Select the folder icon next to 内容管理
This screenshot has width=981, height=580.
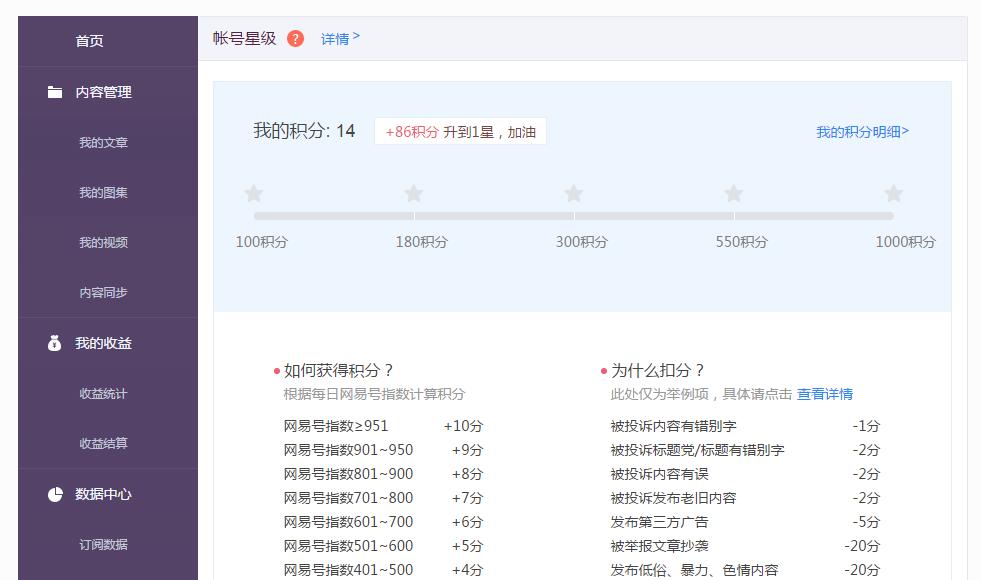[54, 92]
